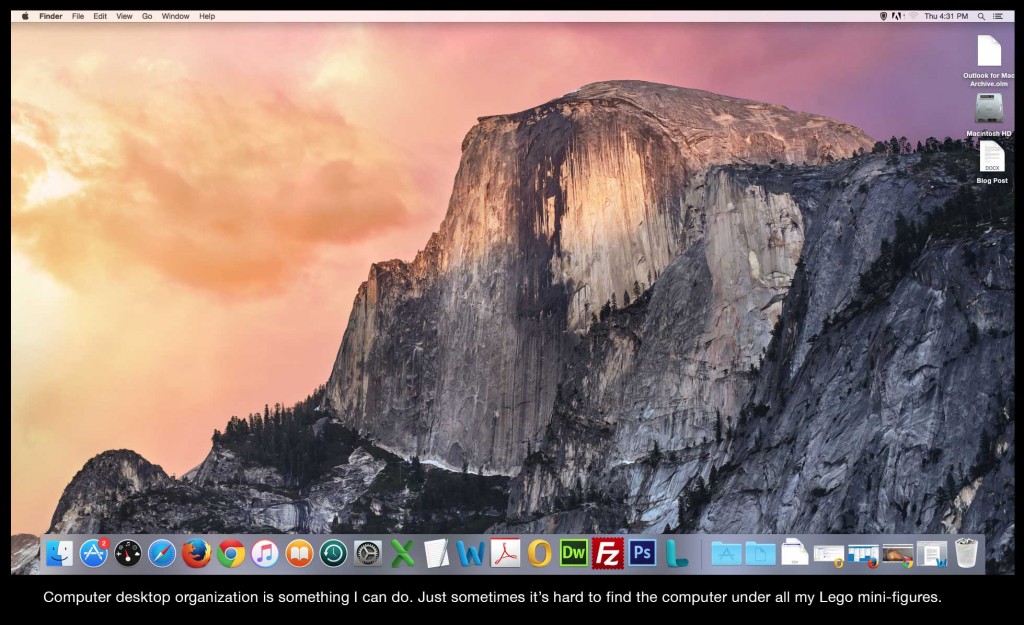Open FileZilla from the Dock
Image resolution: width=1024 pixels, height=625 pixels.
tap(605, 551)
